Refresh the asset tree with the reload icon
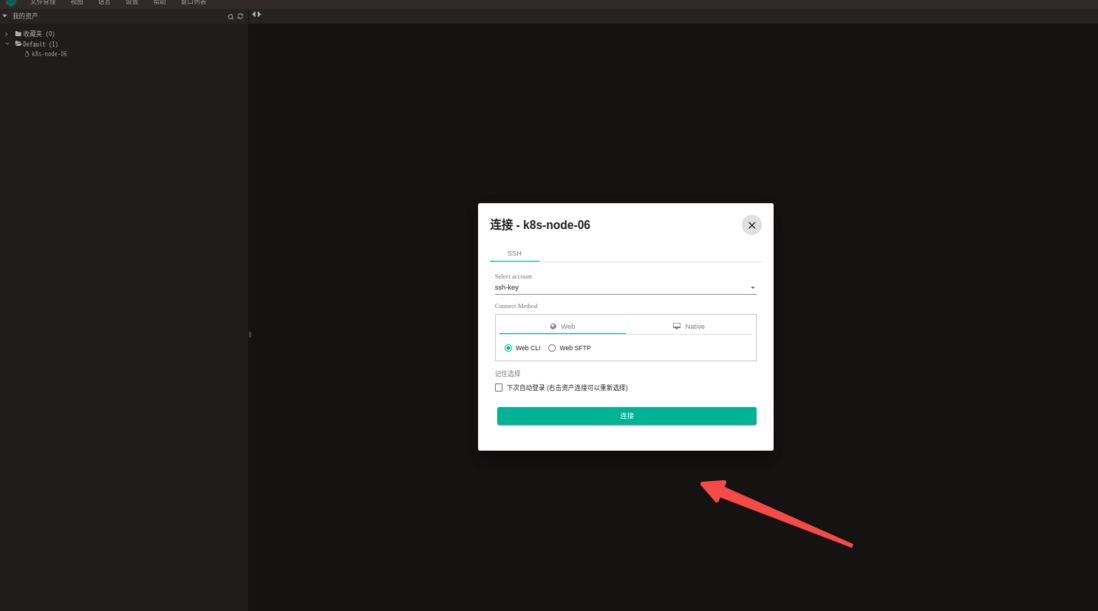Viewport: 1098px width, 611px height. (x=240, y=16)
